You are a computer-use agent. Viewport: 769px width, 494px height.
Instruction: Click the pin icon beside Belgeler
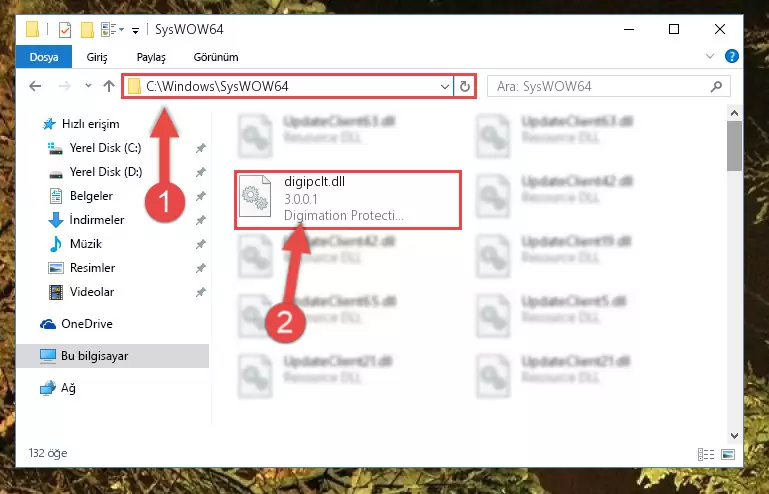[x=201, y=196]
